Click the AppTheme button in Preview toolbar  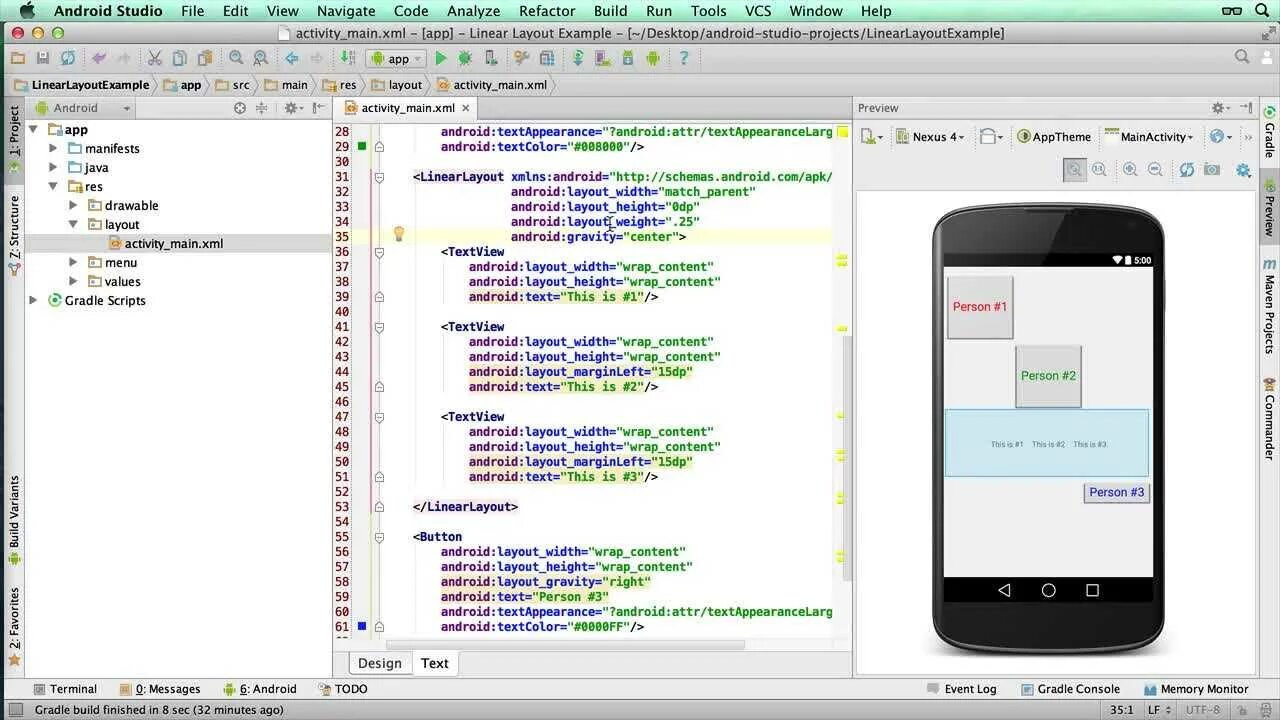click(1054, 137)
